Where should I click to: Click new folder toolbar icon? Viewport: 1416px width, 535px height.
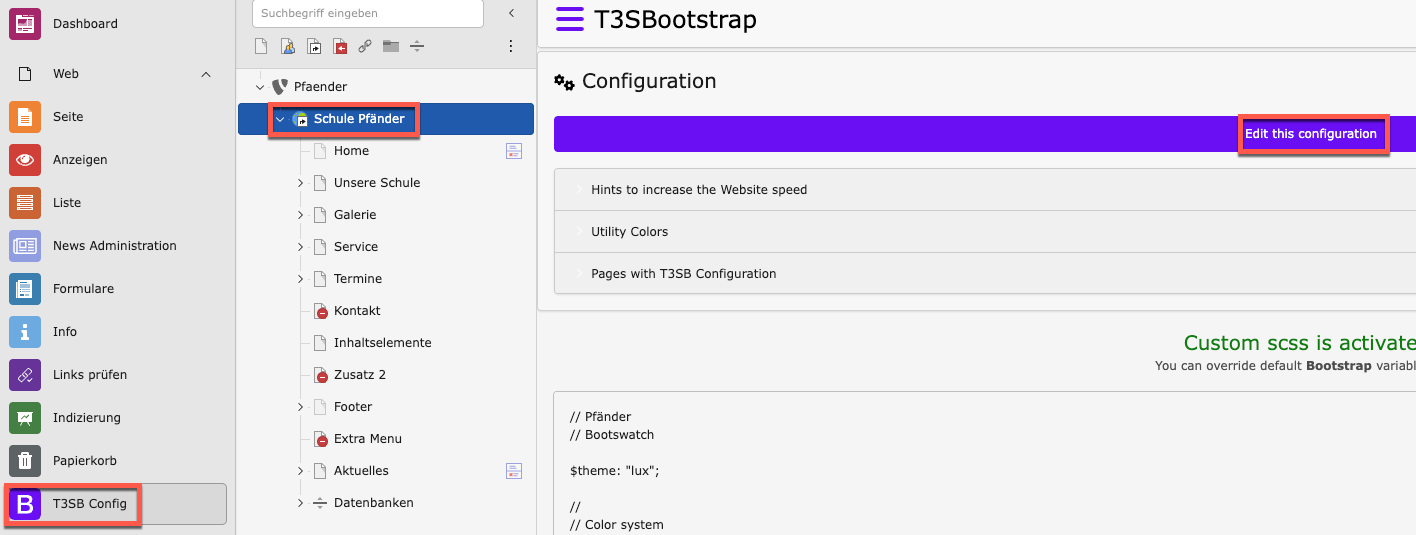point(391,46)
